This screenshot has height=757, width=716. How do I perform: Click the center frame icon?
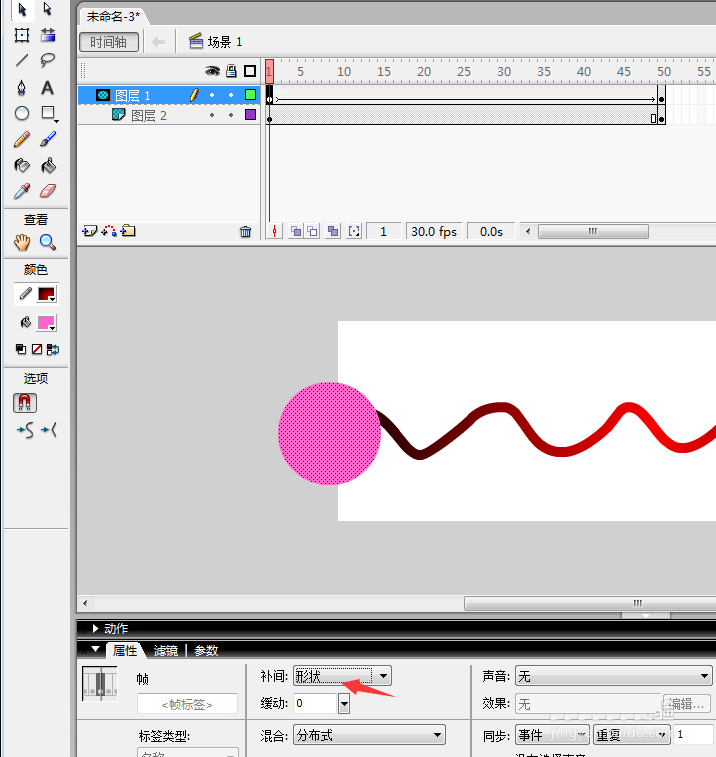(x=274, y=232)
